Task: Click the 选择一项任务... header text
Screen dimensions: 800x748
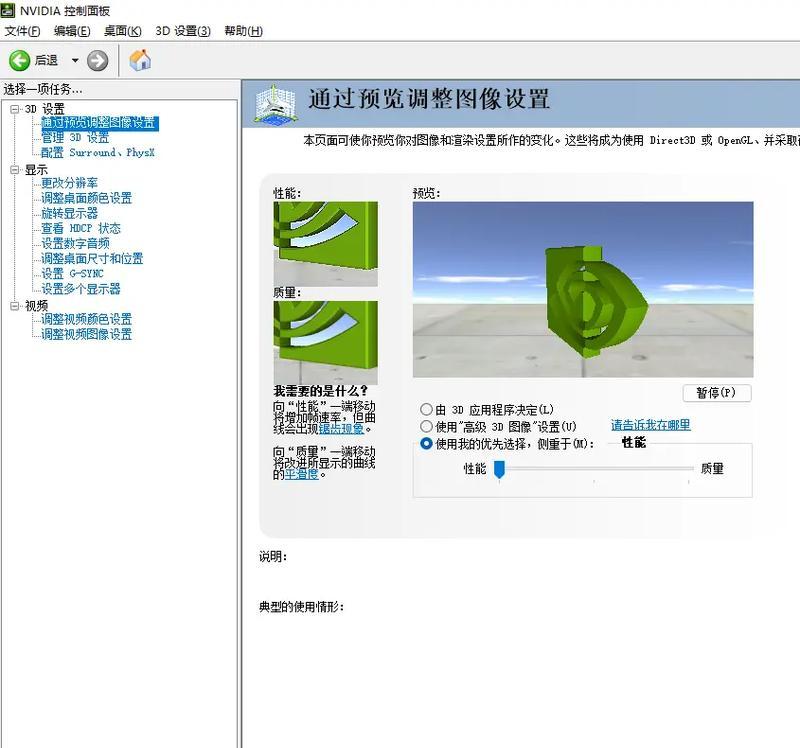Action: click(x=43, y=89)
